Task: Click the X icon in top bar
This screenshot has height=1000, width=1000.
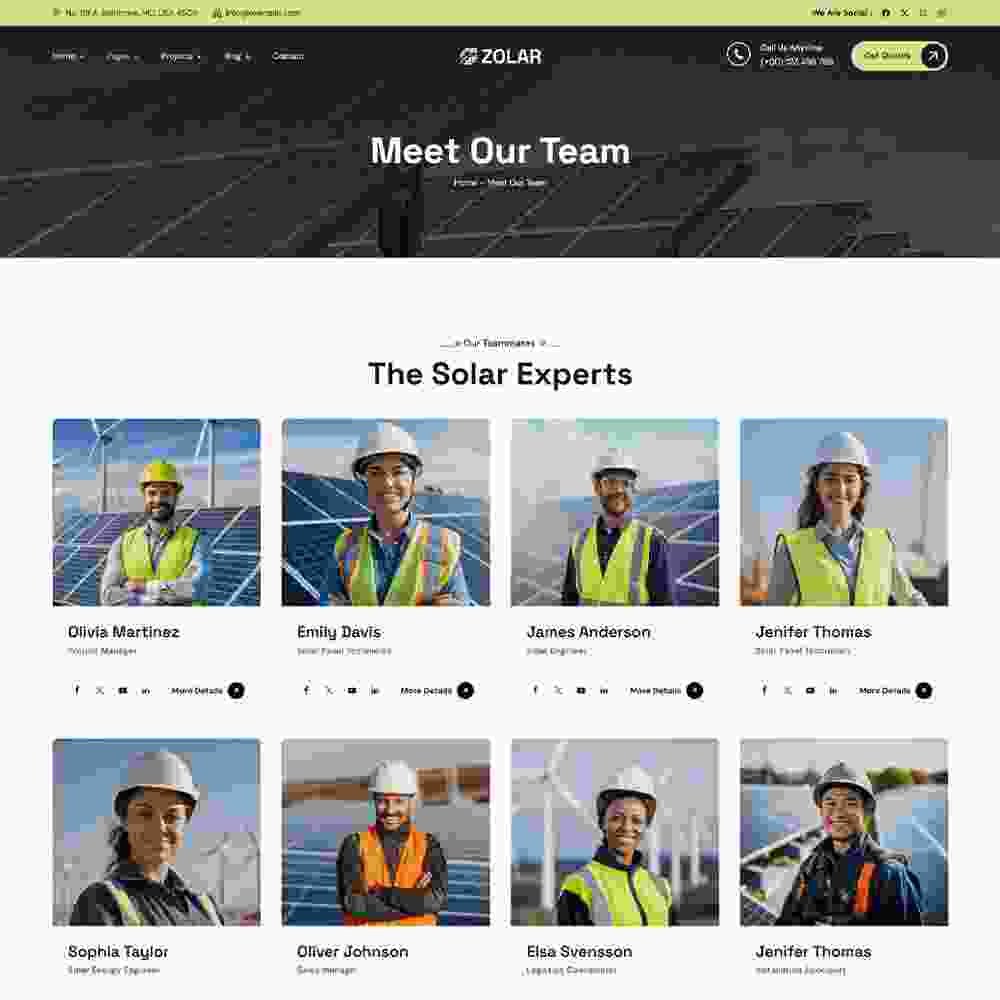Action: (x=905, y=12)
